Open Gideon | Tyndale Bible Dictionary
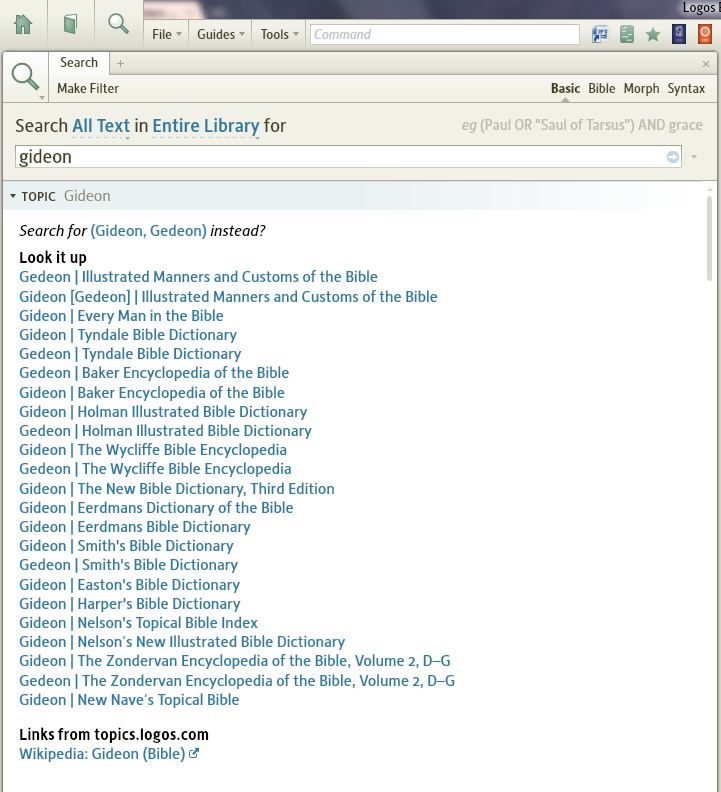 pos(128,335)
